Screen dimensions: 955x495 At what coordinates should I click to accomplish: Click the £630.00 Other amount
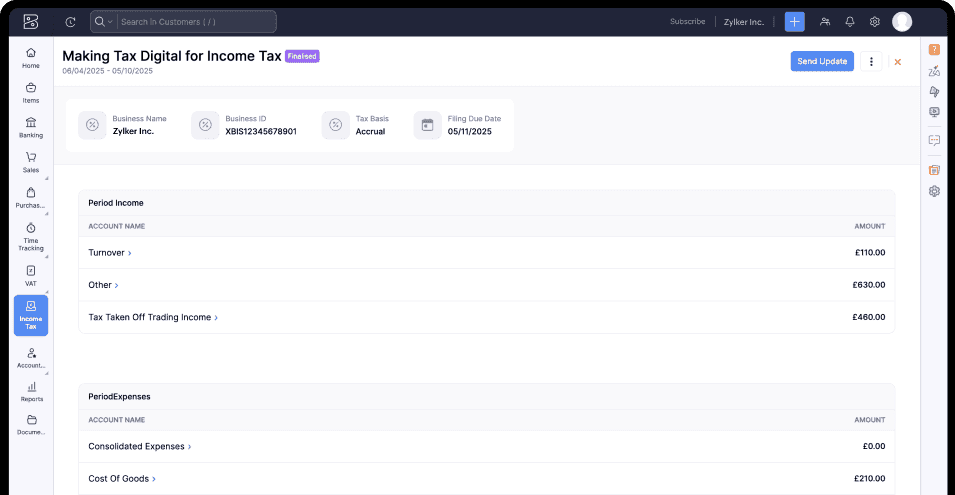pyautogui.click(x=869, y=285)
